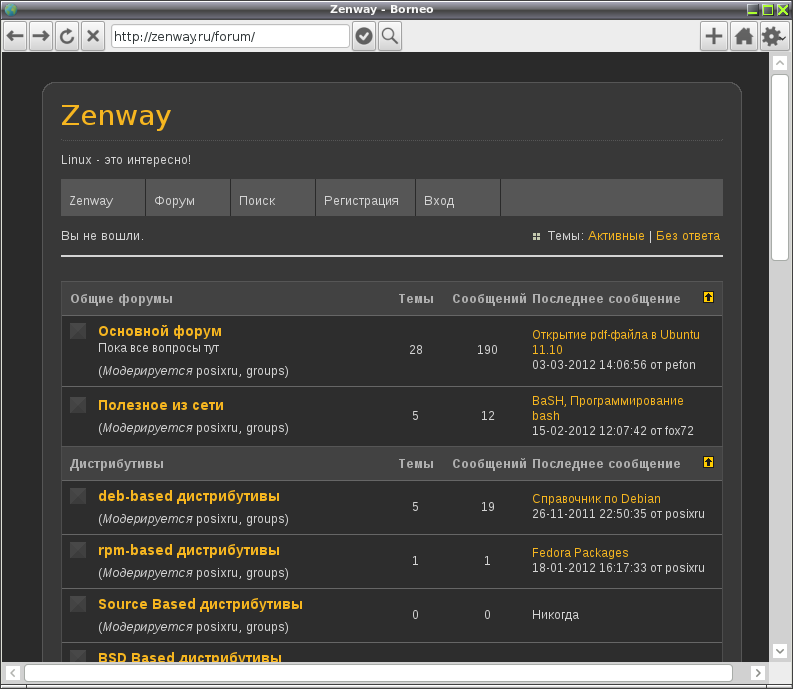Click the vertical scrollbar thumb

780,167
